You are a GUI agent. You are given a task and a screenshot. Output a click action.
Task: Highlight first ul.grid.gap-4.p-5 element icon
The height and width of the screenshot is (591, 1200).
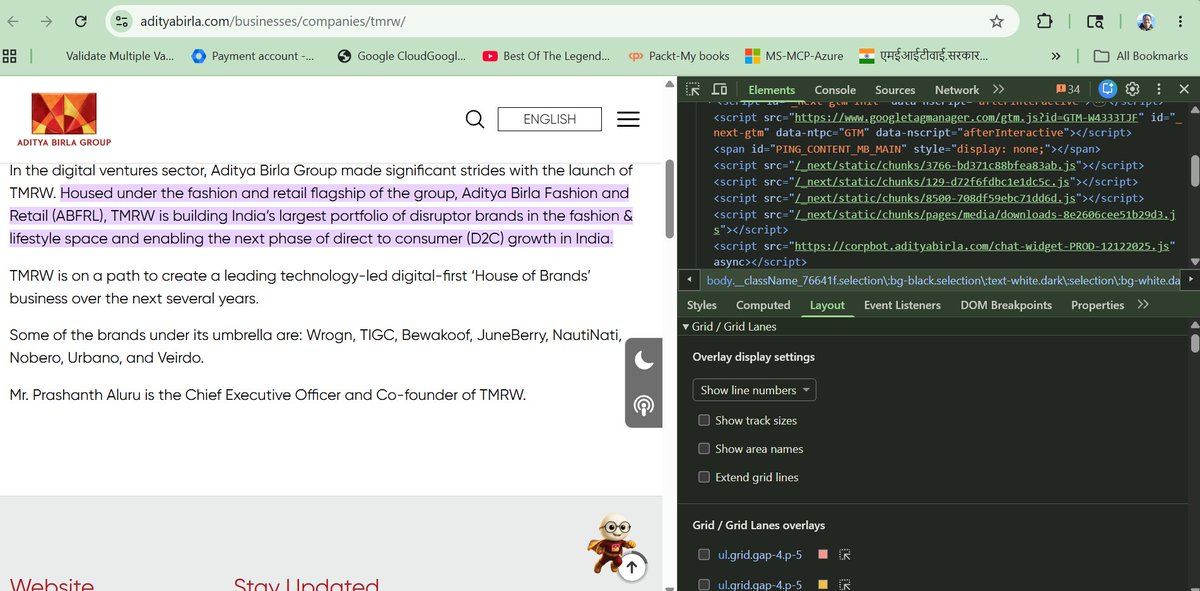click(844, 555)
